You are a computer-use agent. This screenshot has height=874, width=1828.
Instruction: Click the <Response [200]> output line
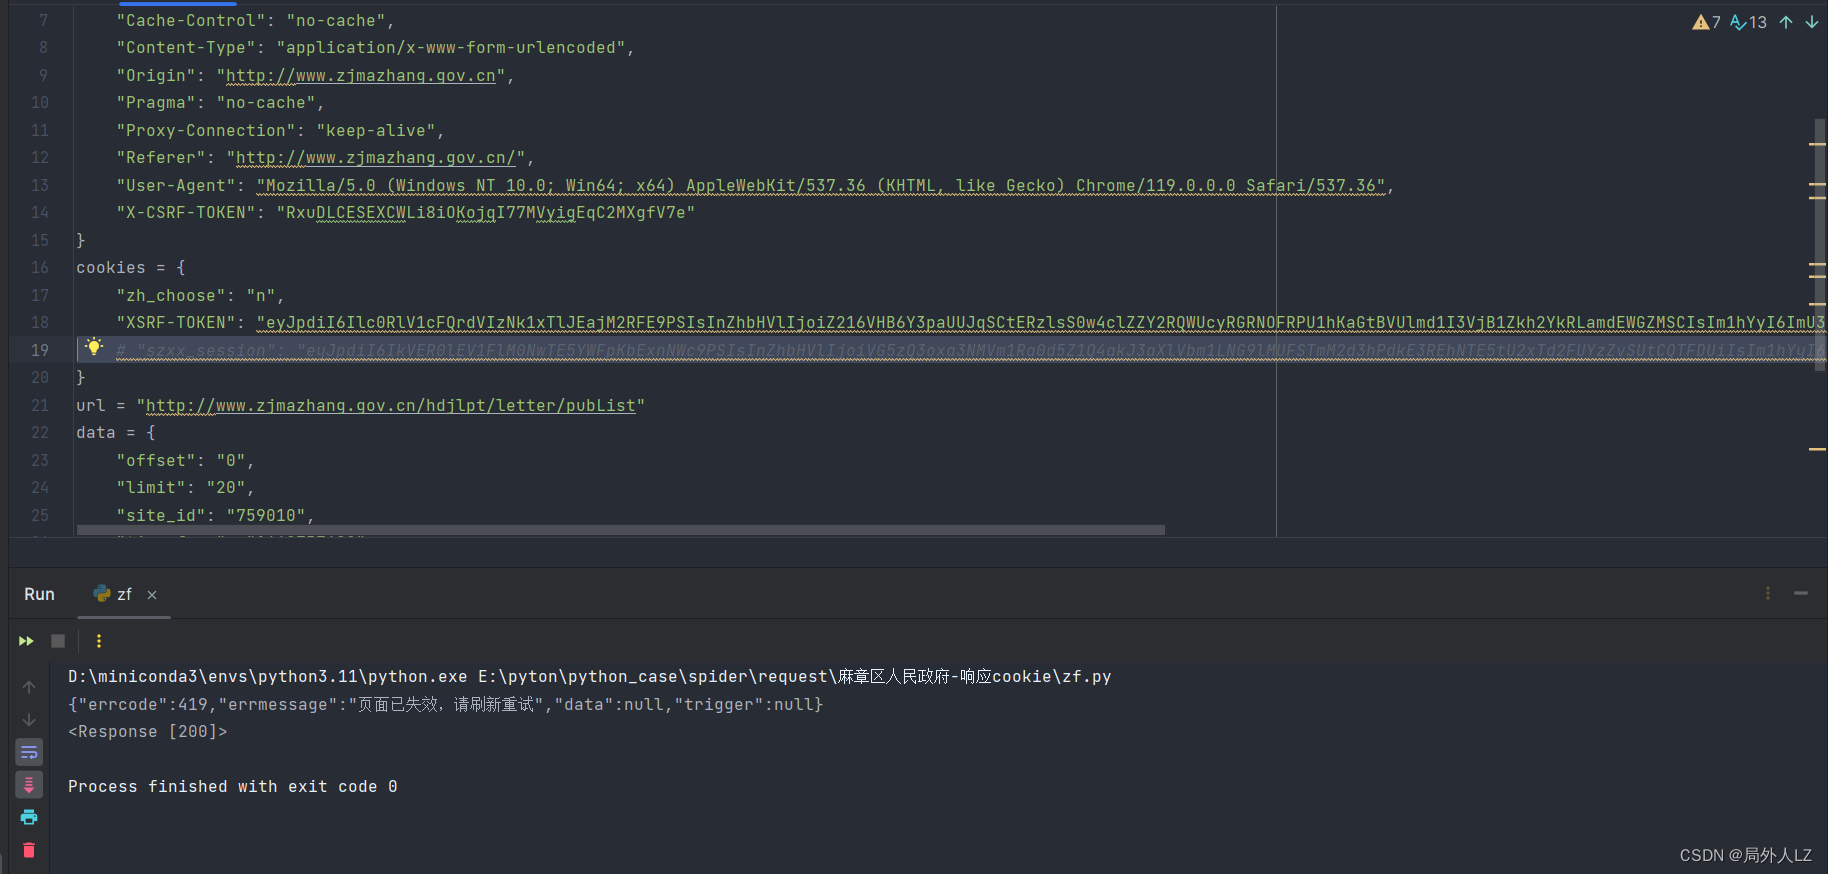pyautogui.click(x=148, y=732)
